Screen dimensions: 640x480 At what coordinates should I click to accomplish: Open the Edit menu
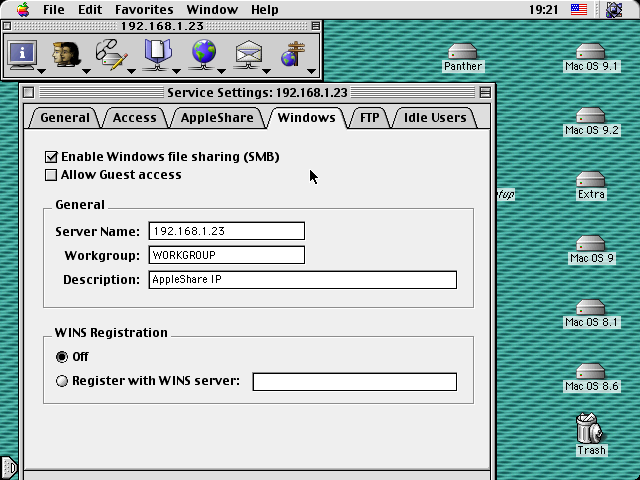tap(90, 9)
